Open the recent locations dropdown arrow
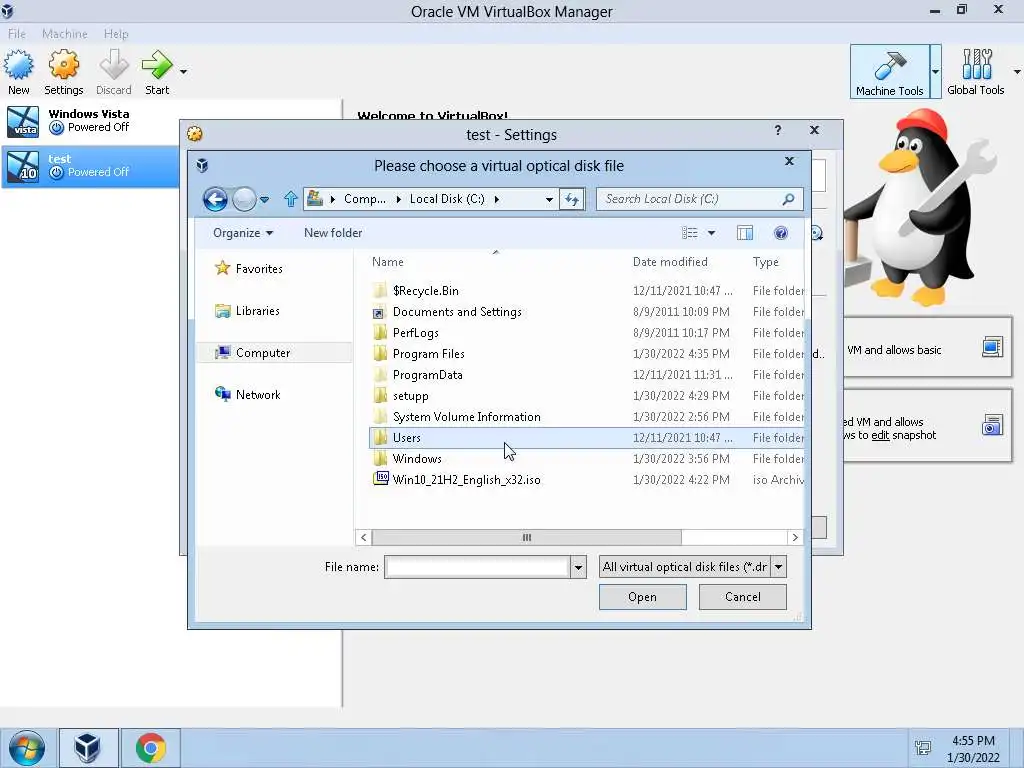Screen dimensions: 1024x768 (x=264, y=200)
